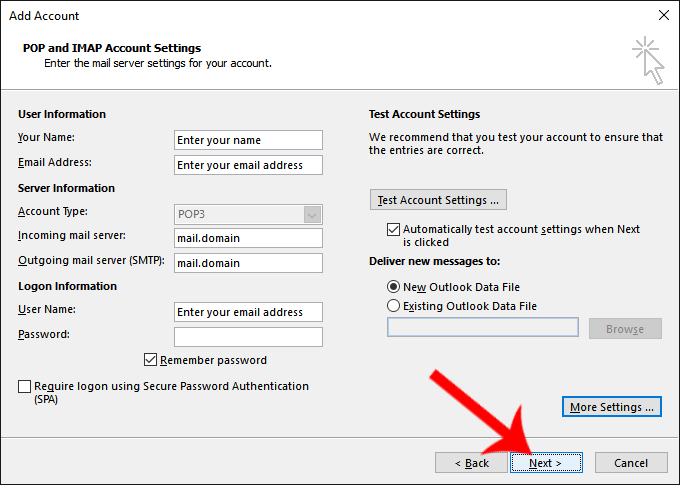The image size is (680, 485).
Task: Select New Outlook Data File radio
Action: [393, 287]
